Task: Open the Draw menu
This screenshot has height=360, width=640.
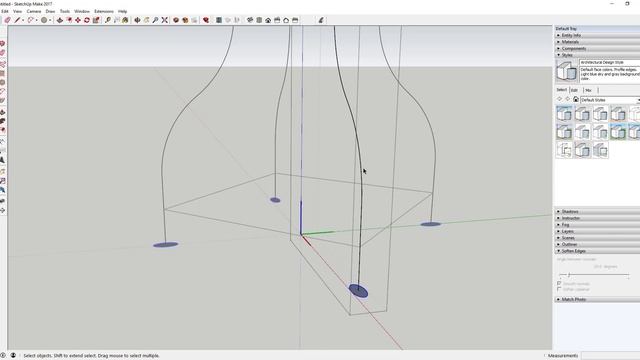Action: point(50,11)
